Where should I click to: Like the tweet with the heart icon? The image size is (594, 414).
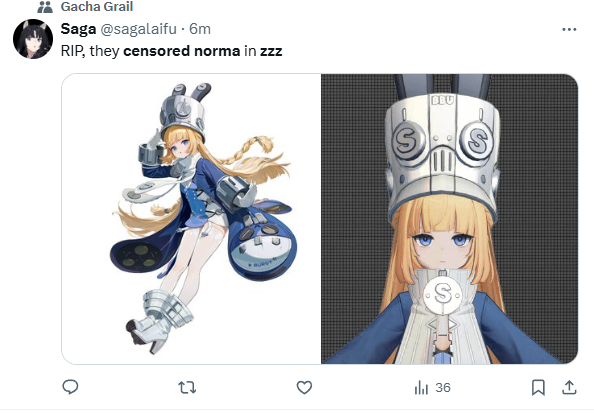pyautogui.click(x=304, y=387)
